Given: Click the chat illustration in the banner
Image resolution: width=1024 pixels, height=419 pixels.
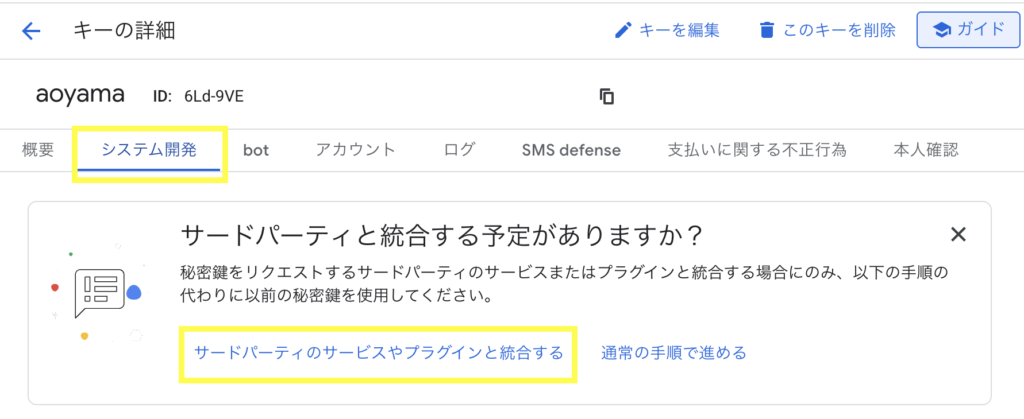Looking at the screenshot, I should tap(100, 291).
